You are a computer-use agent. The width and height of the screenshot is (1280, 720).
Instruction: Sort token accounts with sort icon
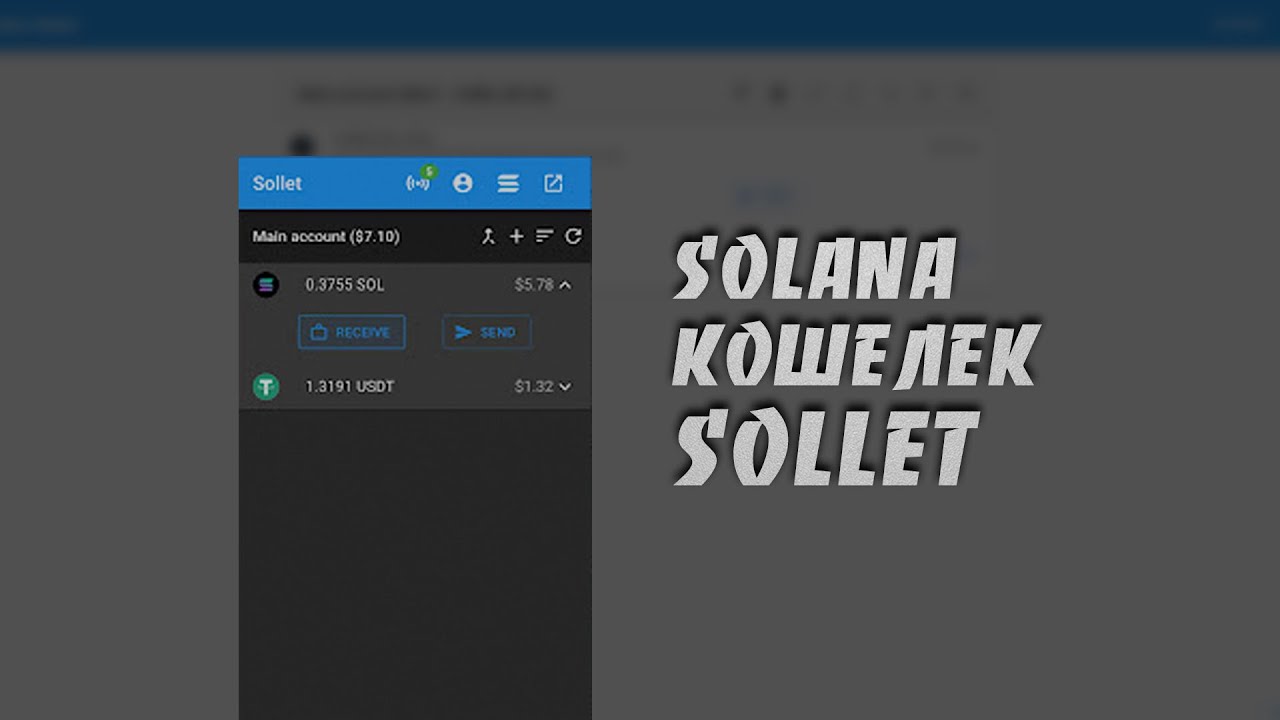click(544, 237)
